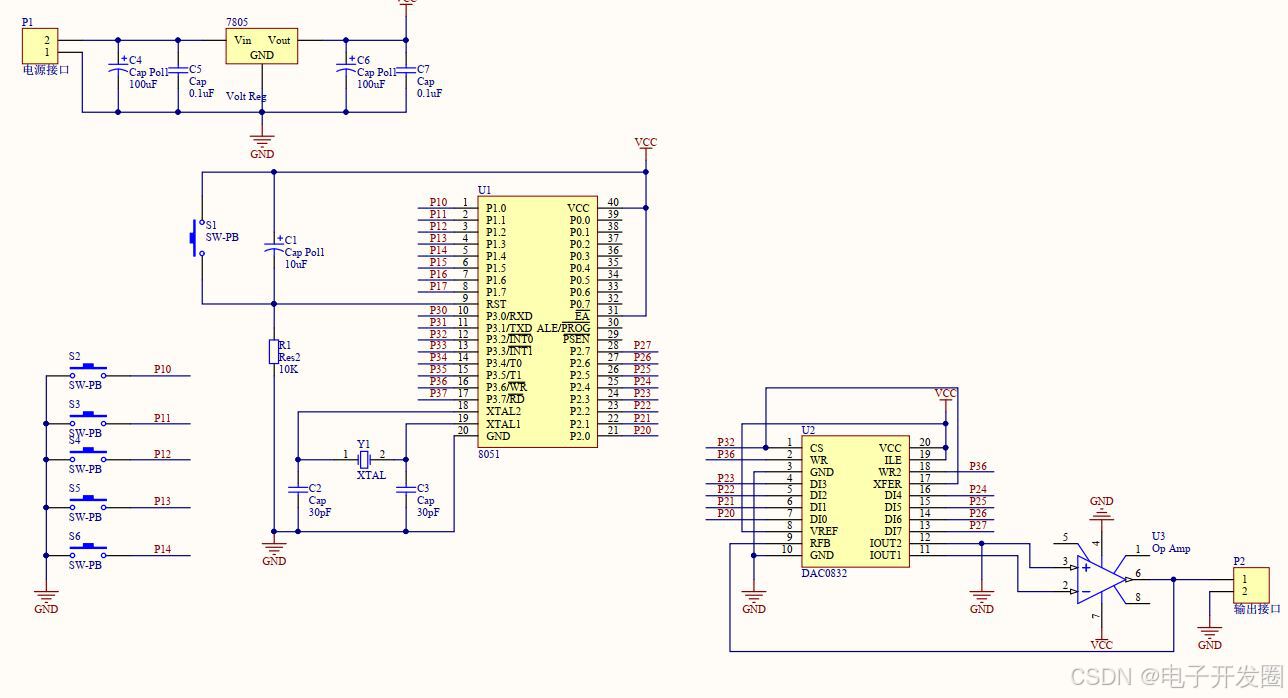
Task: Select the U2 DAC0832 chip body
Action: pyautogui.click(x=855, y=501)
